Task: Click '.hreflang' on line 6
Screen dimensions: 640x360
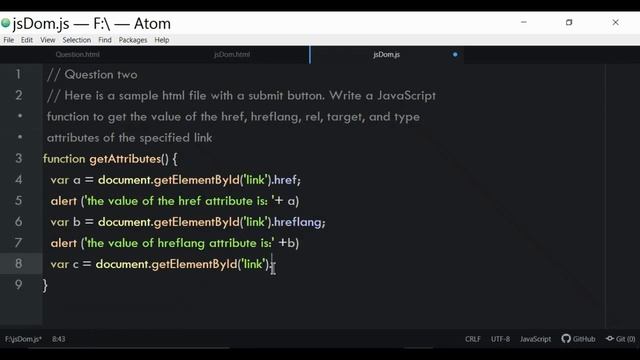Action: [297, 222]
